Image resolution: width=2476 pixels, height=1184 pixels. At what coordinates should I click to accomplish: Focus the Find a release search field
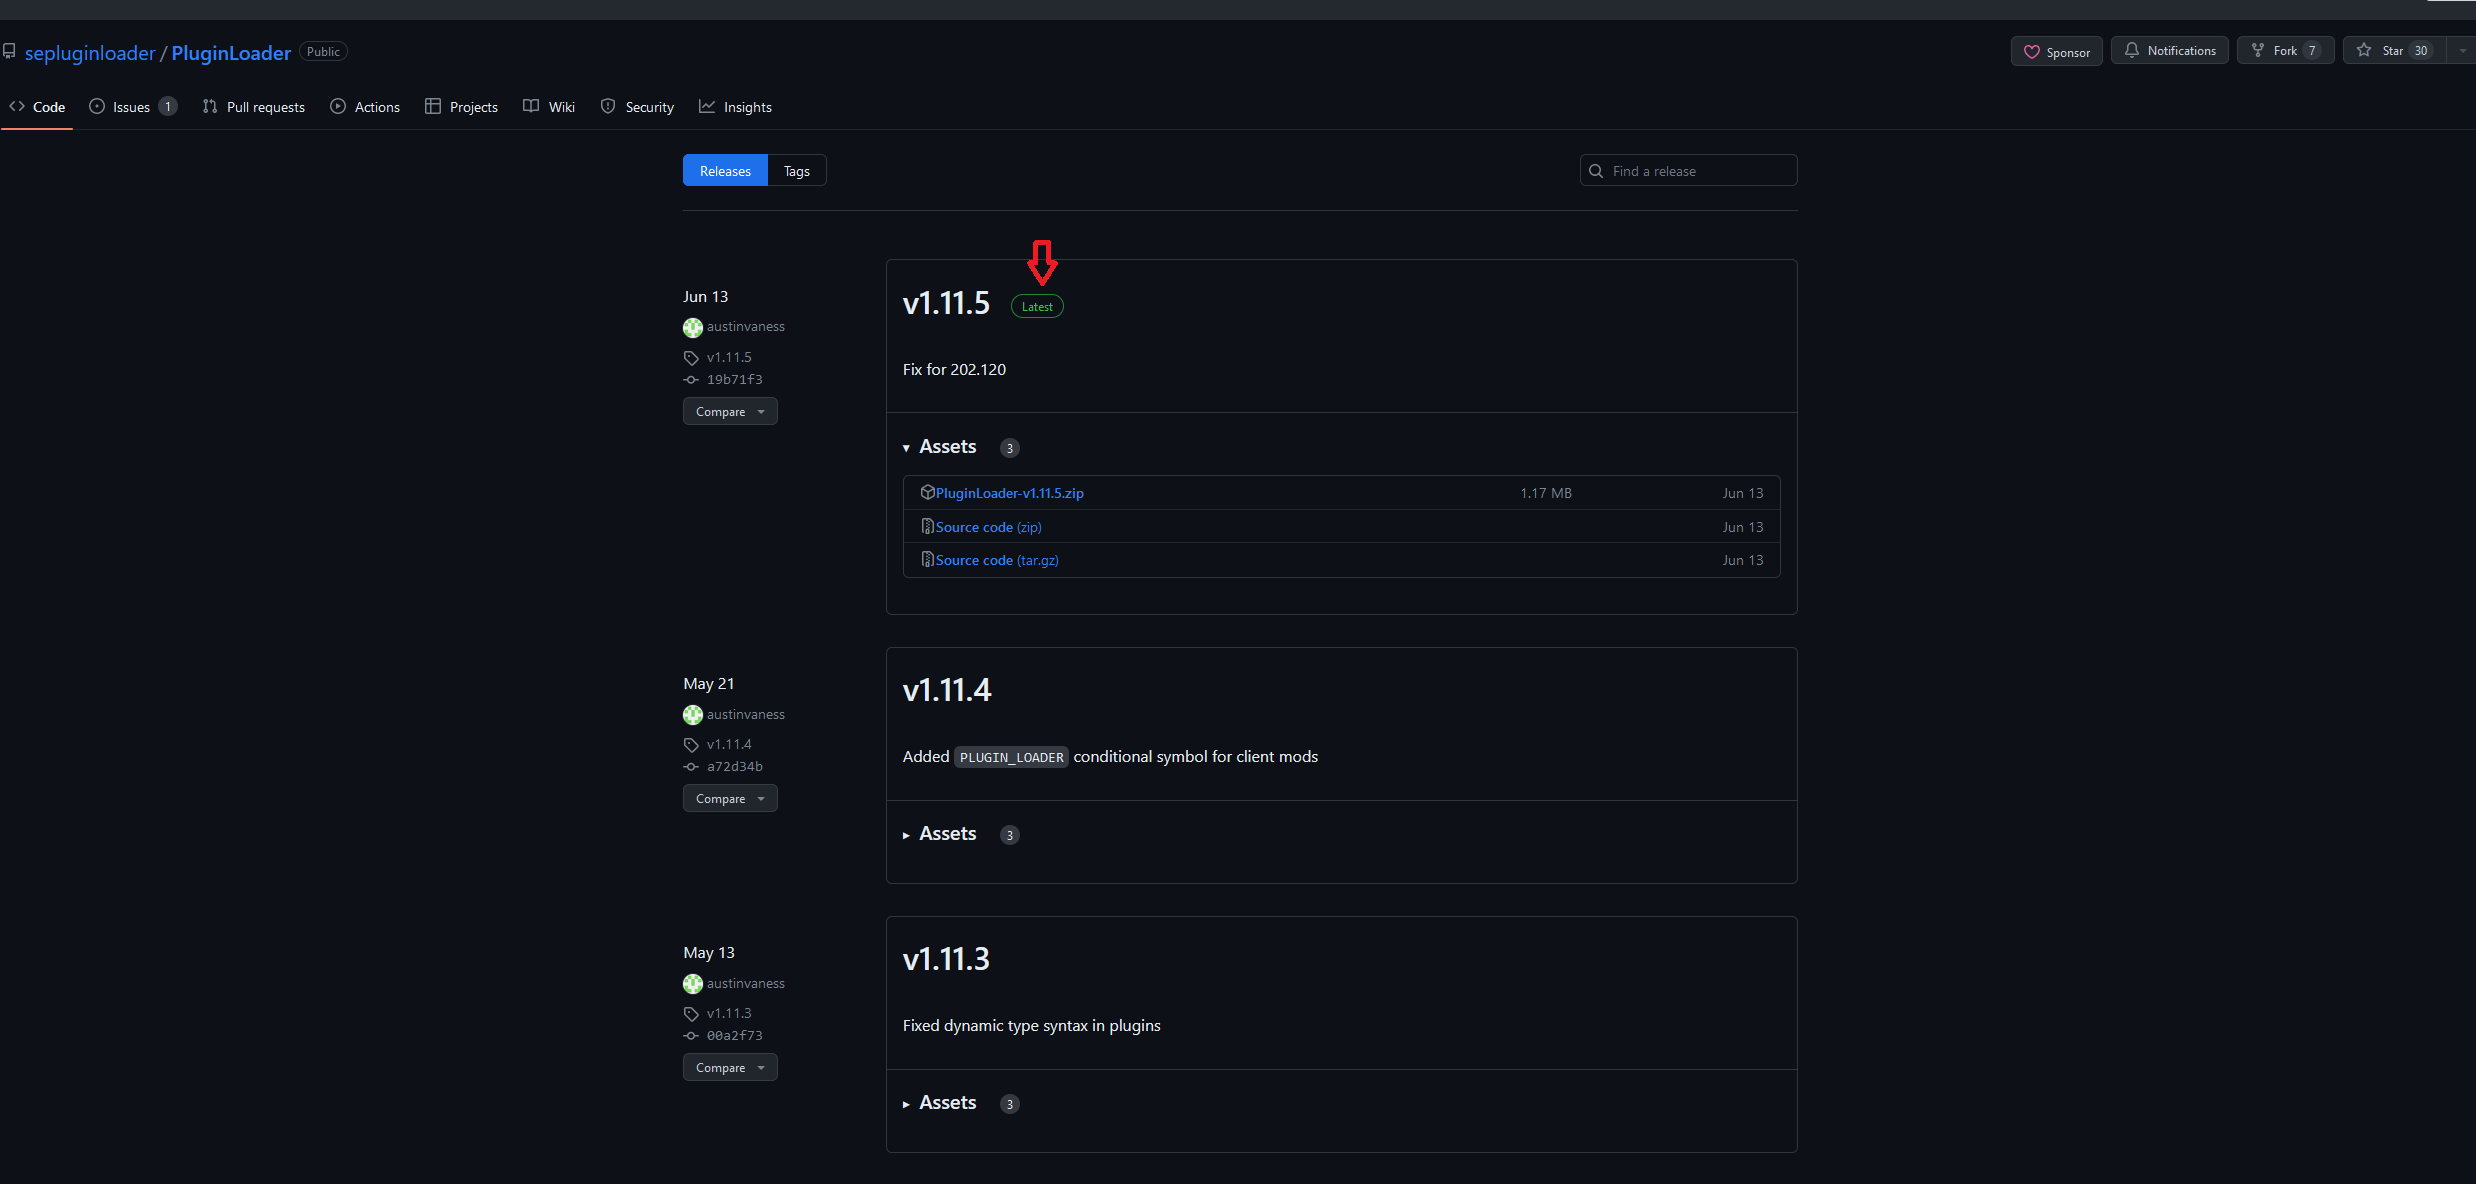point(1688,171)
